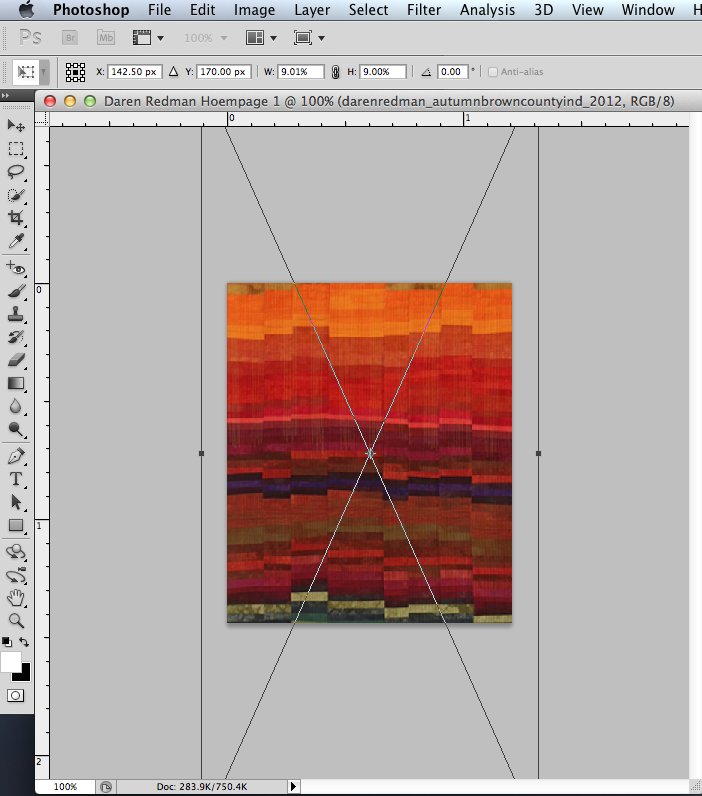Open the Select menu

click(369, 10)
